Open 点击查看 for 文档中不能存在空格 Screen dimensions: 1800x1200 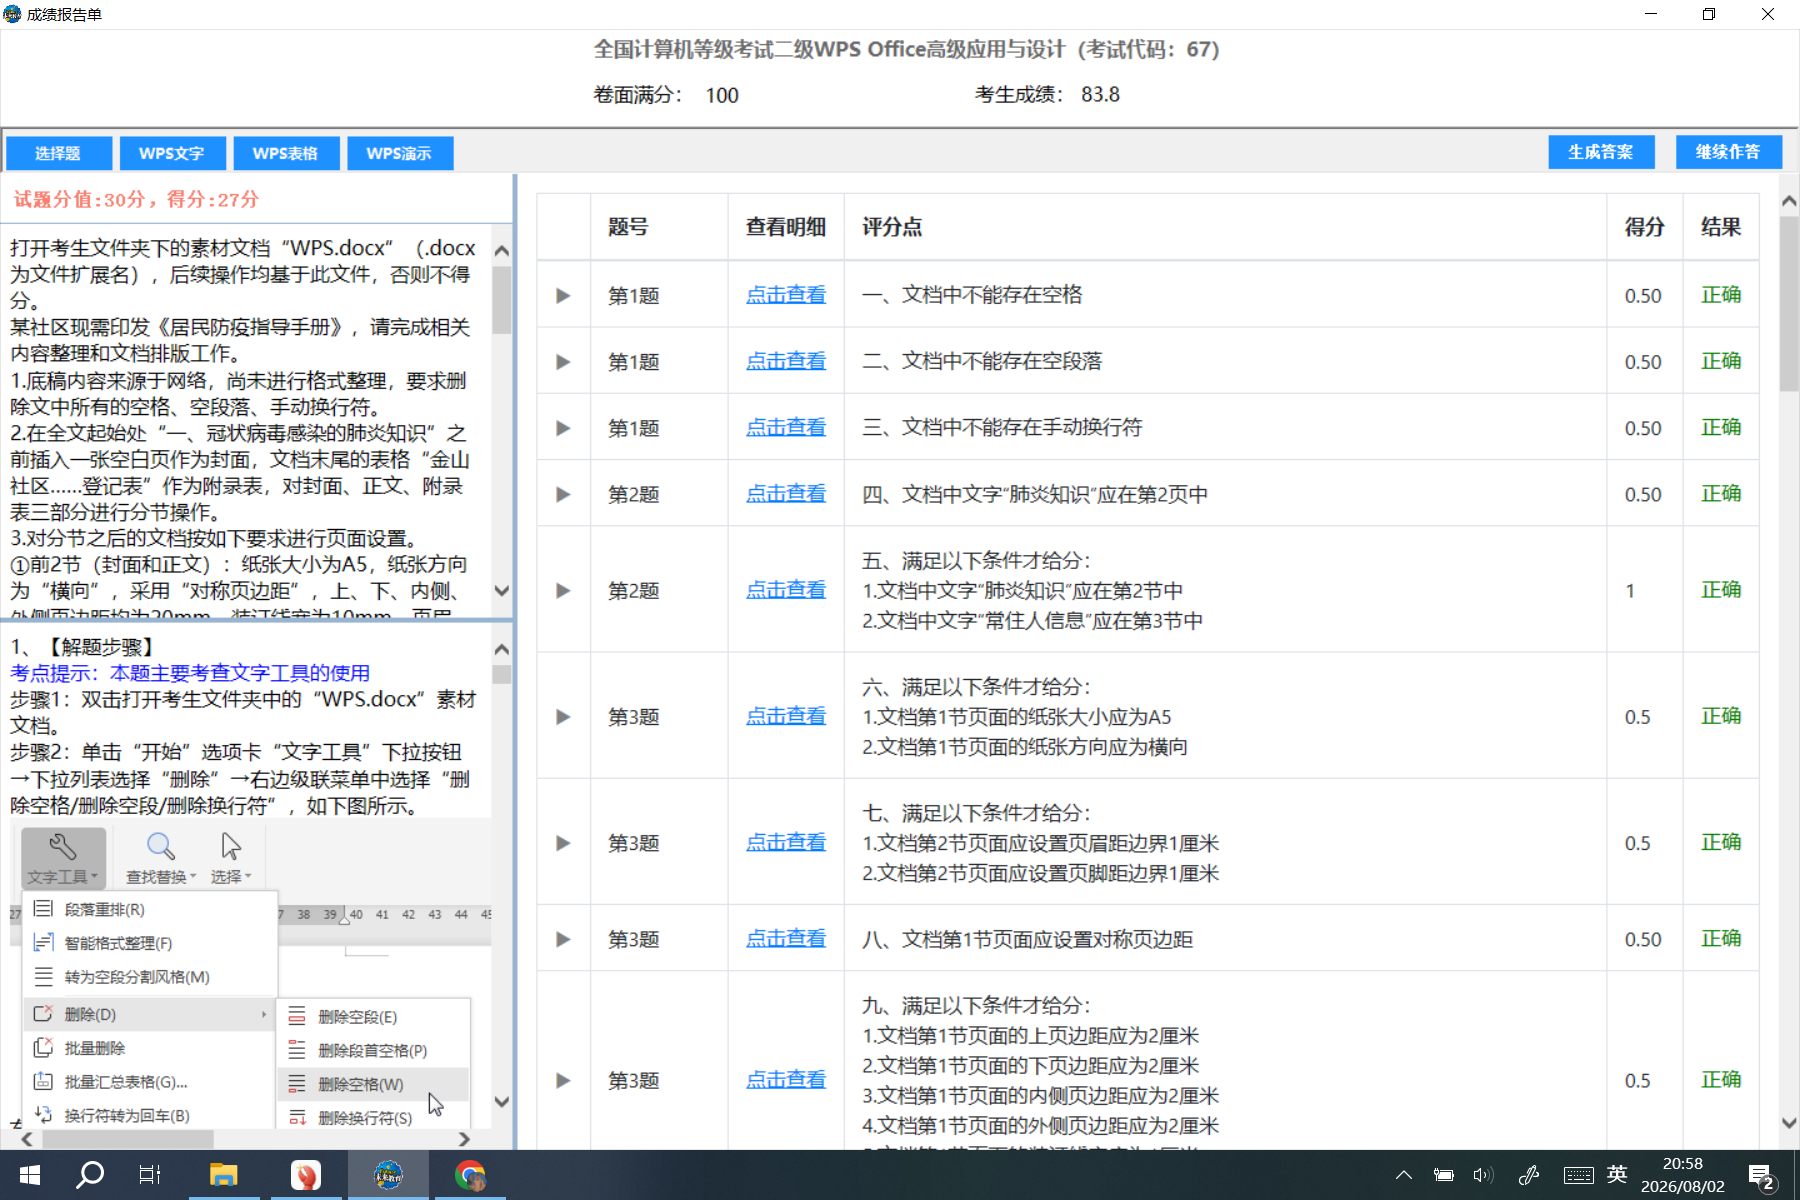tap(786, 295)
